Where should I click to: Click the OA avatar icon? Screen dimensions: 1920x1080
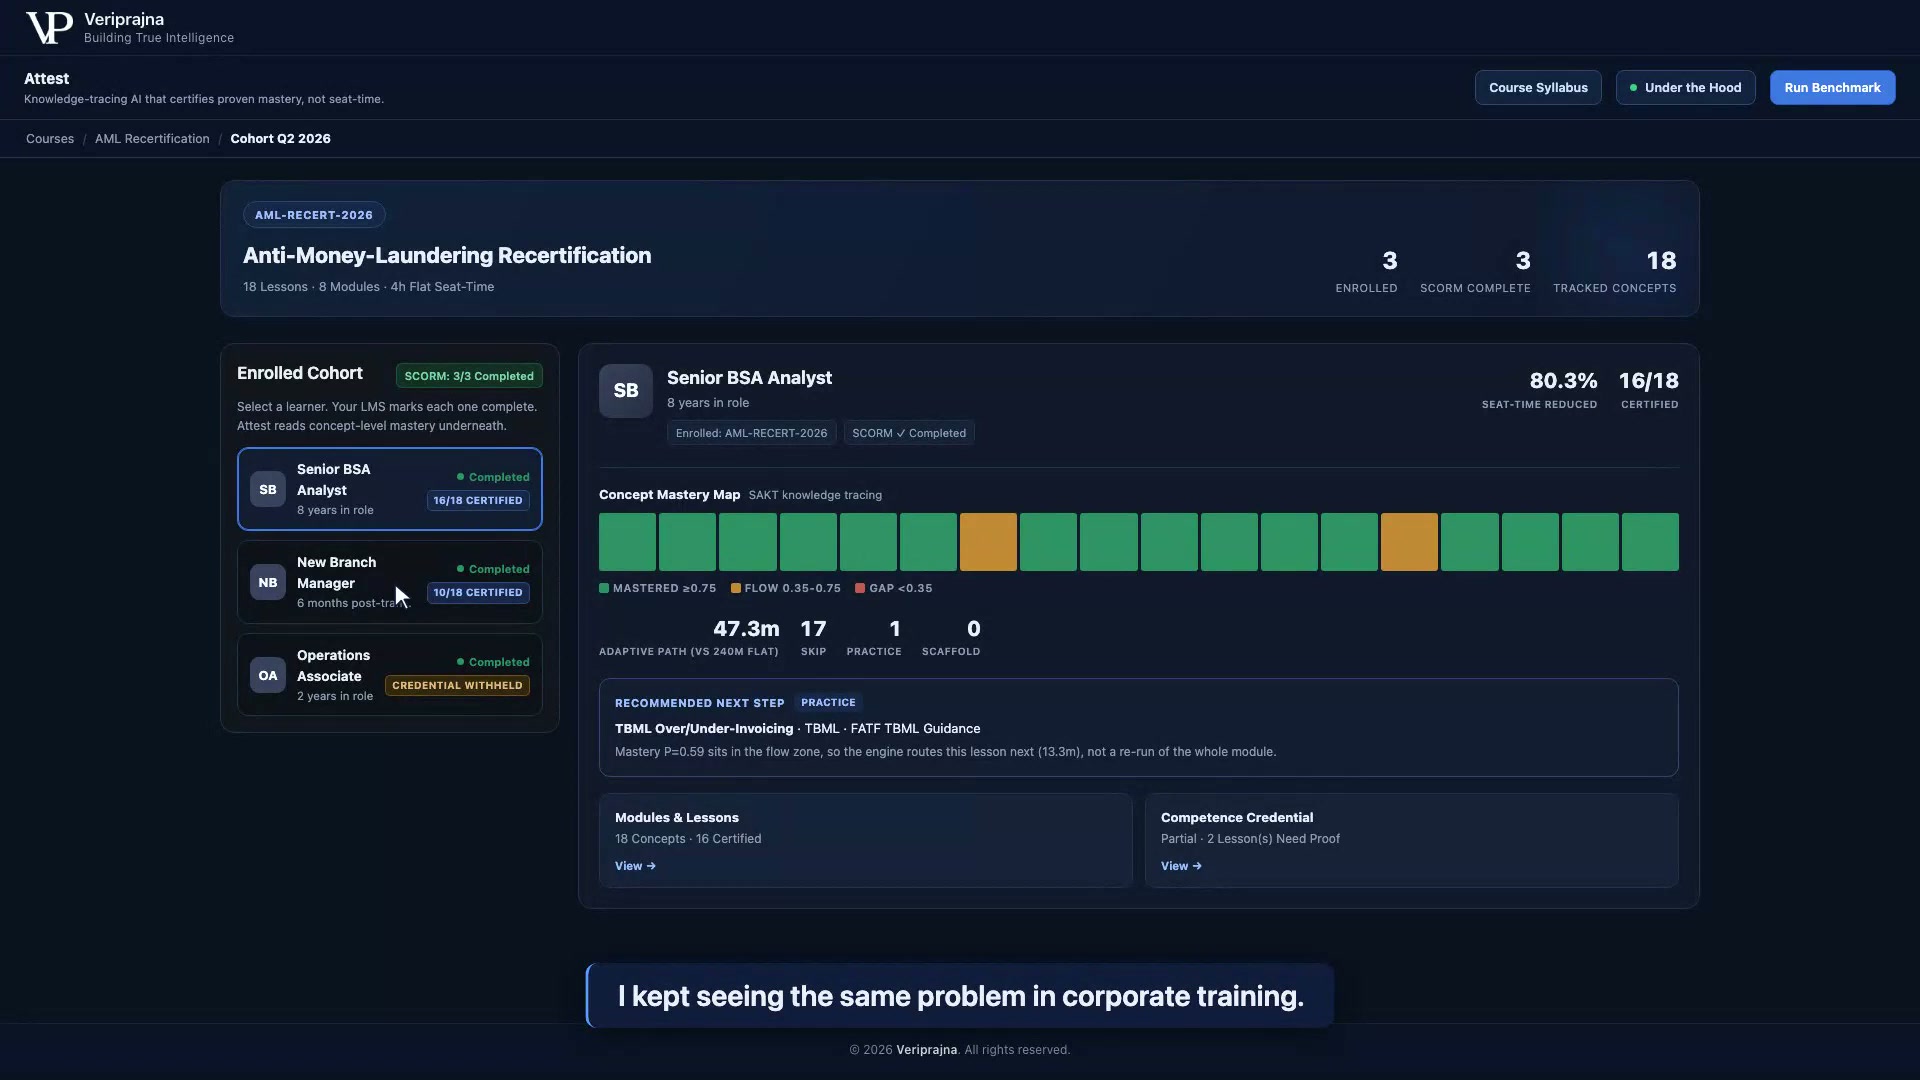(x=268, y=675)
